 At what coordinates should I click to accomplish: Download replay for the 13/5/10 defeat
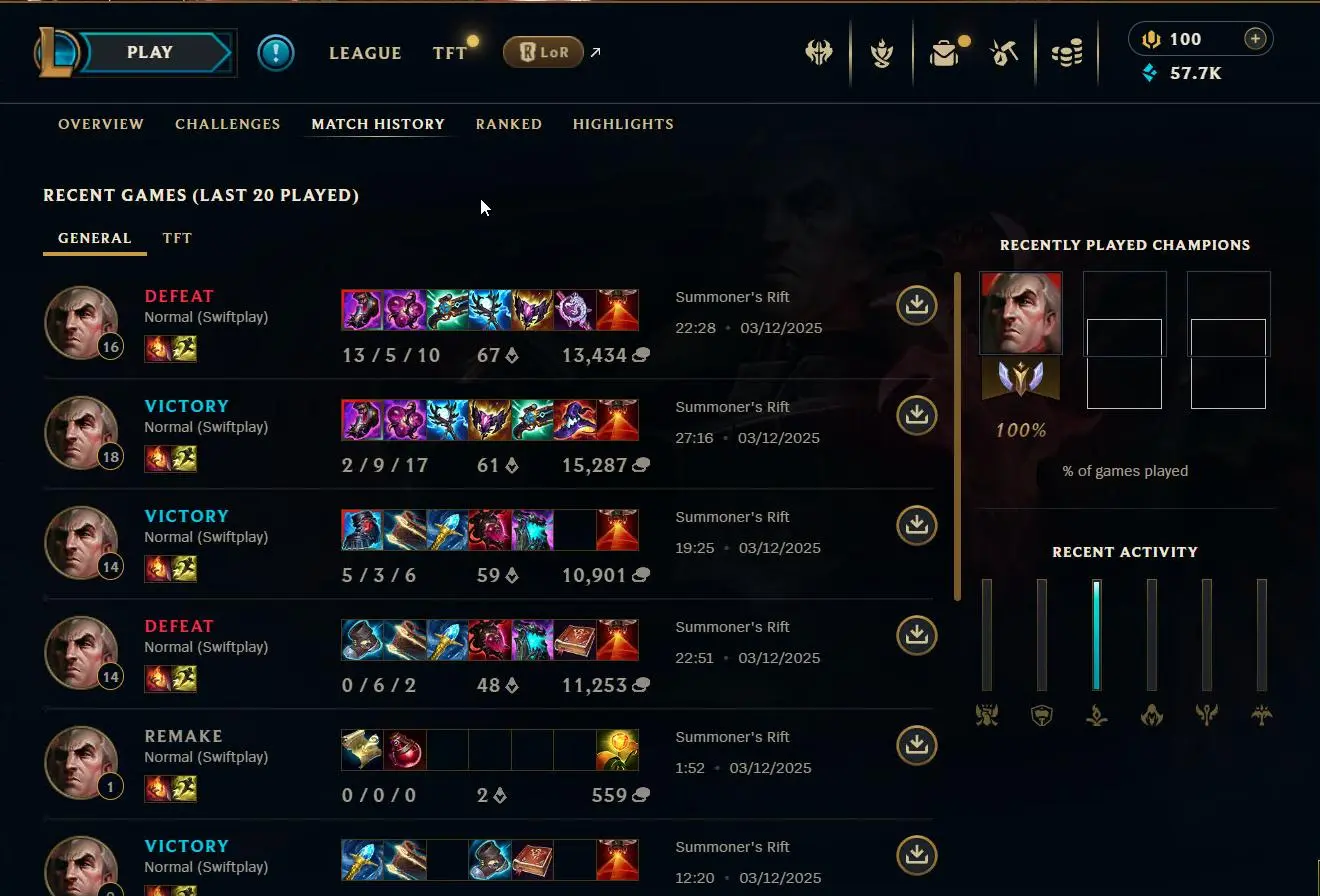916,306
